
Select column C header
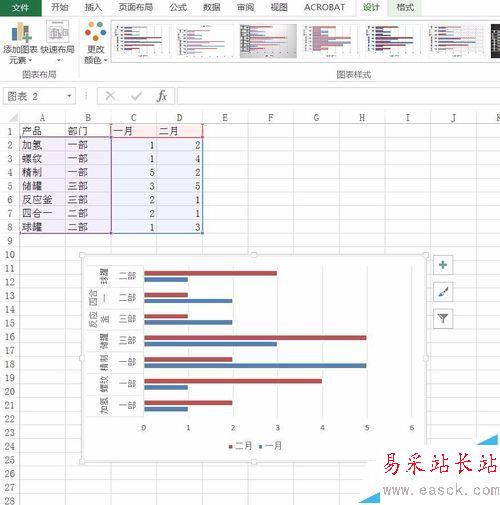point(133,118)
